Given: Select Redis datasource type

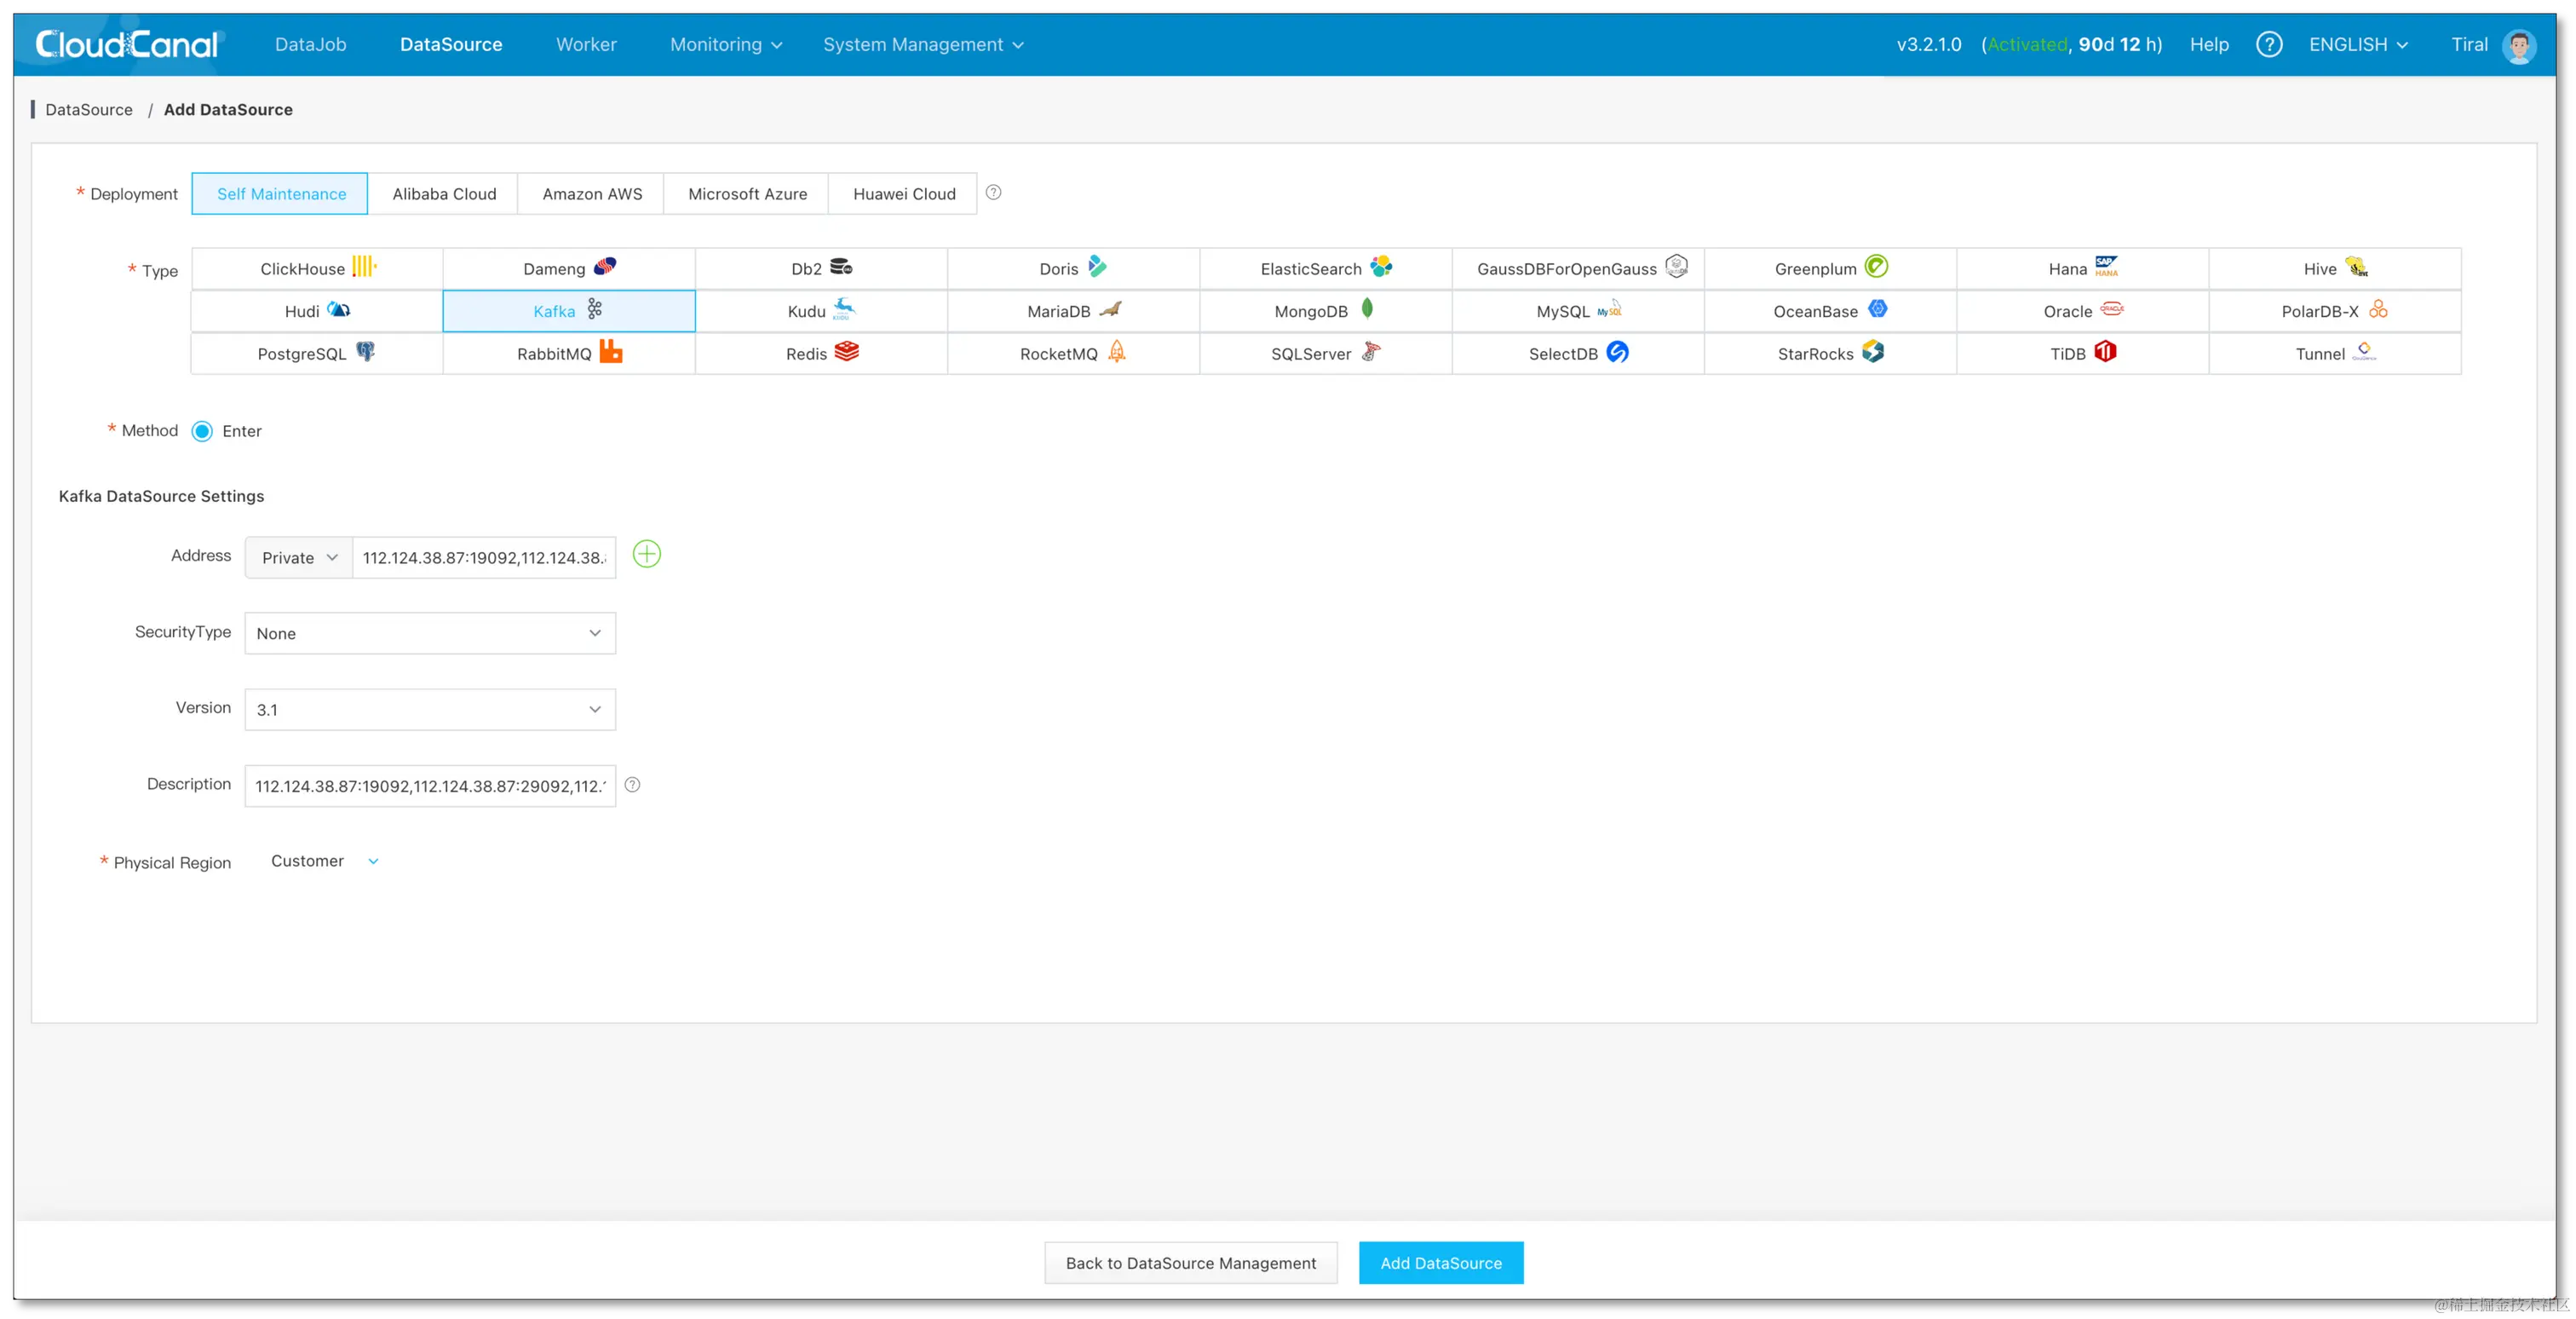Looking at the screenshot, I should click(x=821, y=353).
